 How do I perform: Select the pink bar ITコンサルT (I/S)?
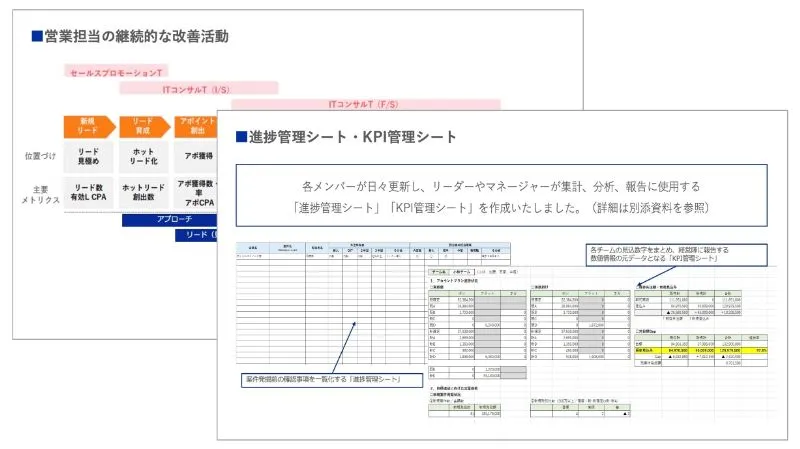pos(199,88)
